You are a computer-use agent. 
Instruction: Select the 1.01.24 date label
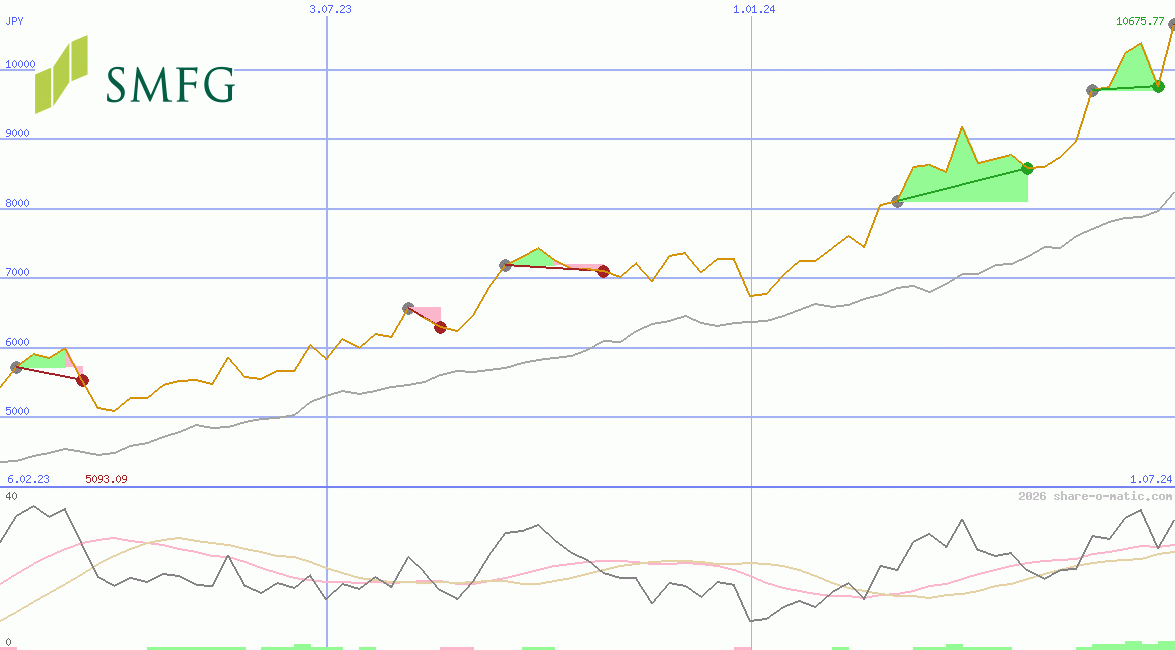752,10
